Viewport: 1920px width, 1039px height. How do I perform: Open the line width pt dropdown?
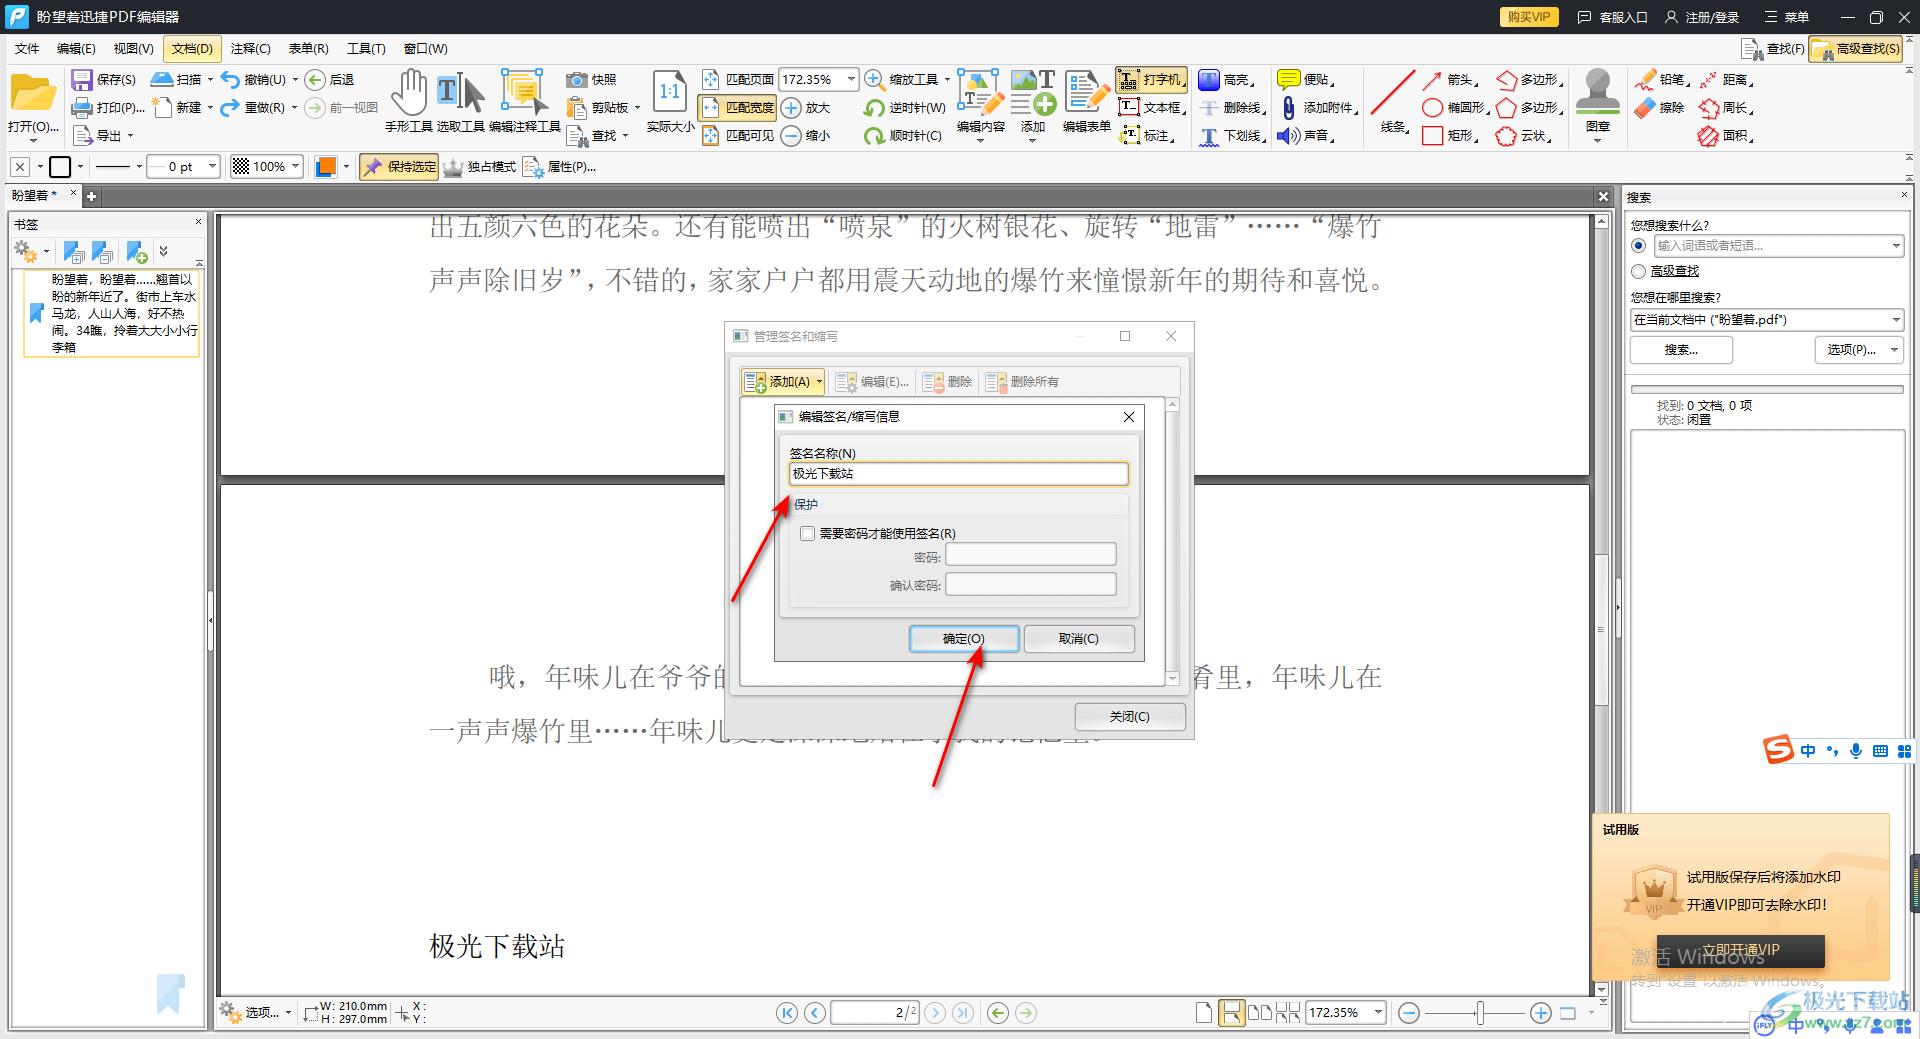pos(212,167)
